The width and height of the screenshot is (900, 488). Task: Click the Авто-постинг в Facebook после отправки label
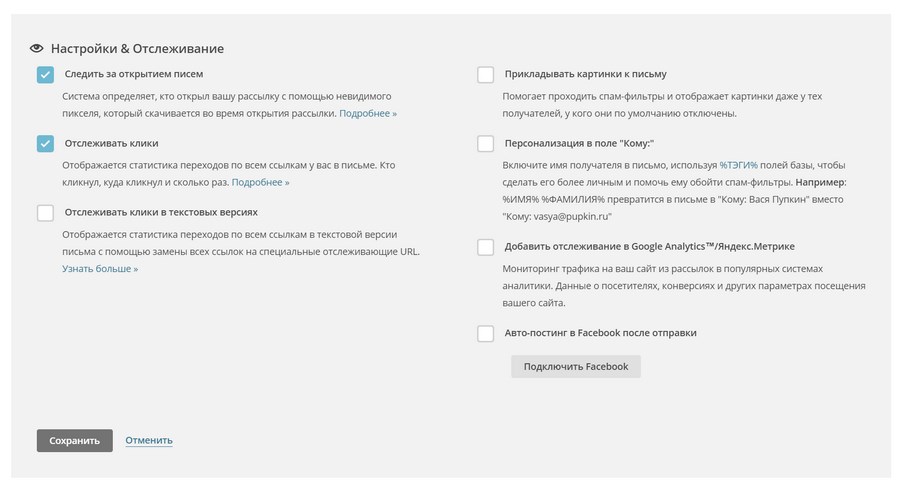[600, 333]
